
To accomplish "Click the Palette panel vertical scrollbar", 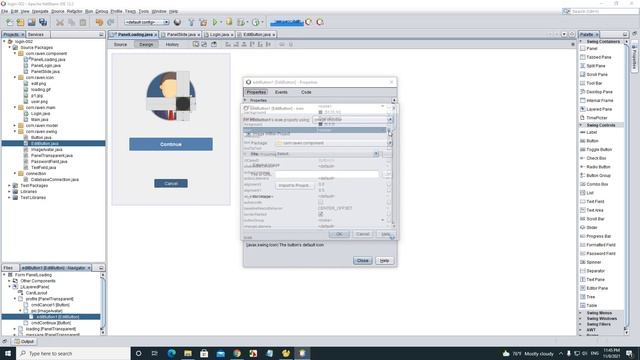I will pyautogui.click(x=627, y=187).
